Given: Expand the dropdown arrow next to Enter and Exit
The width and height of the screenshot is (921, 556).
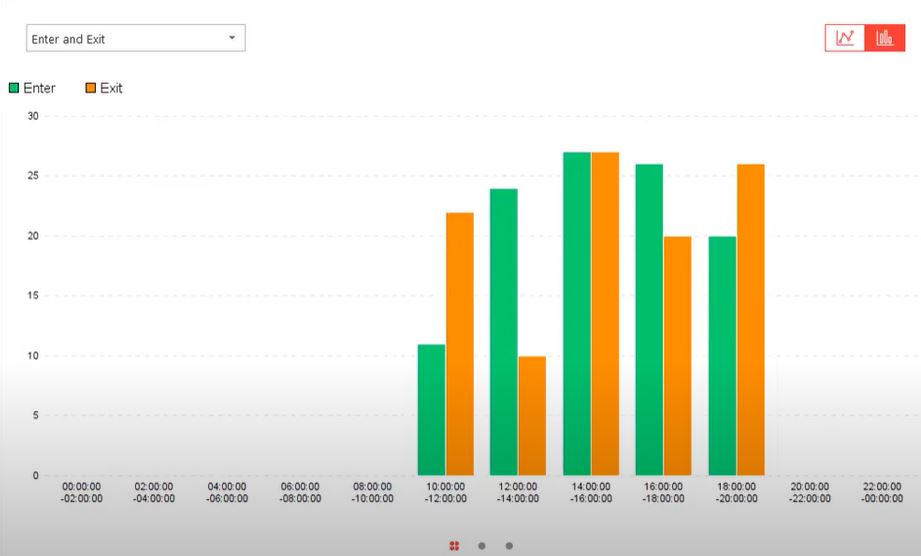Looking at the screenshot, I should 232,38.
